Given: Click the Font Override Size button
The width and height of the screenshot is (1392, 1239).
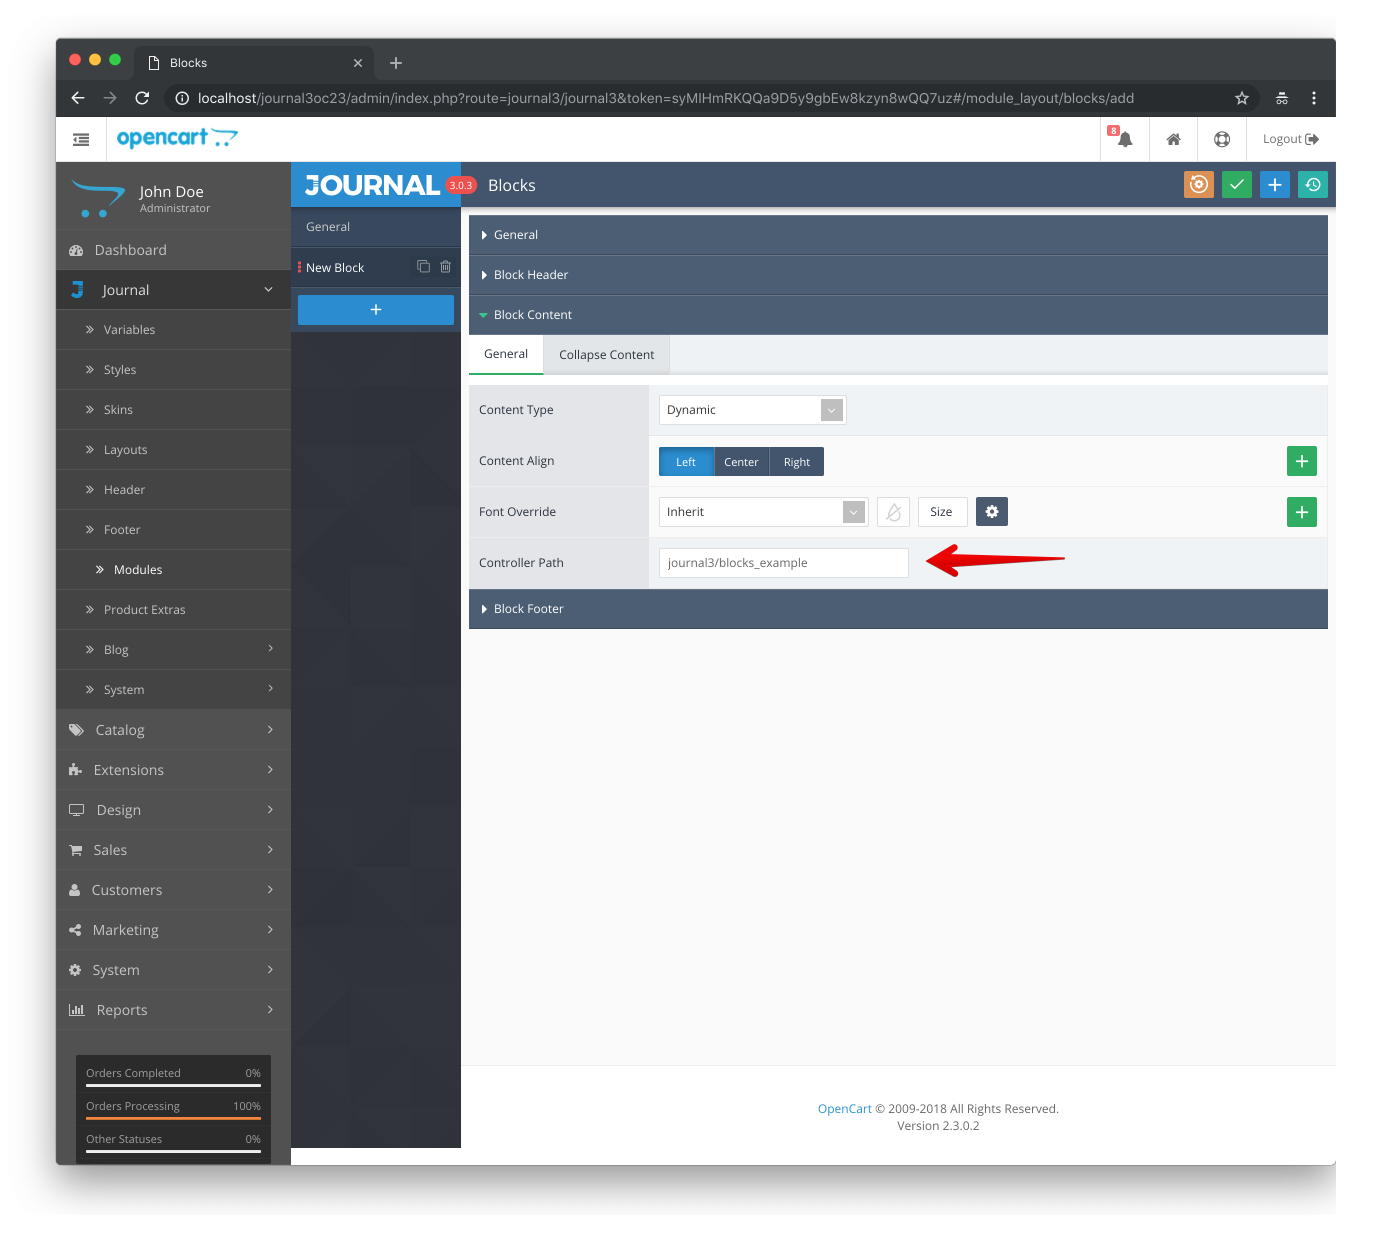Looking at the screenshot, I should [941, 512].
